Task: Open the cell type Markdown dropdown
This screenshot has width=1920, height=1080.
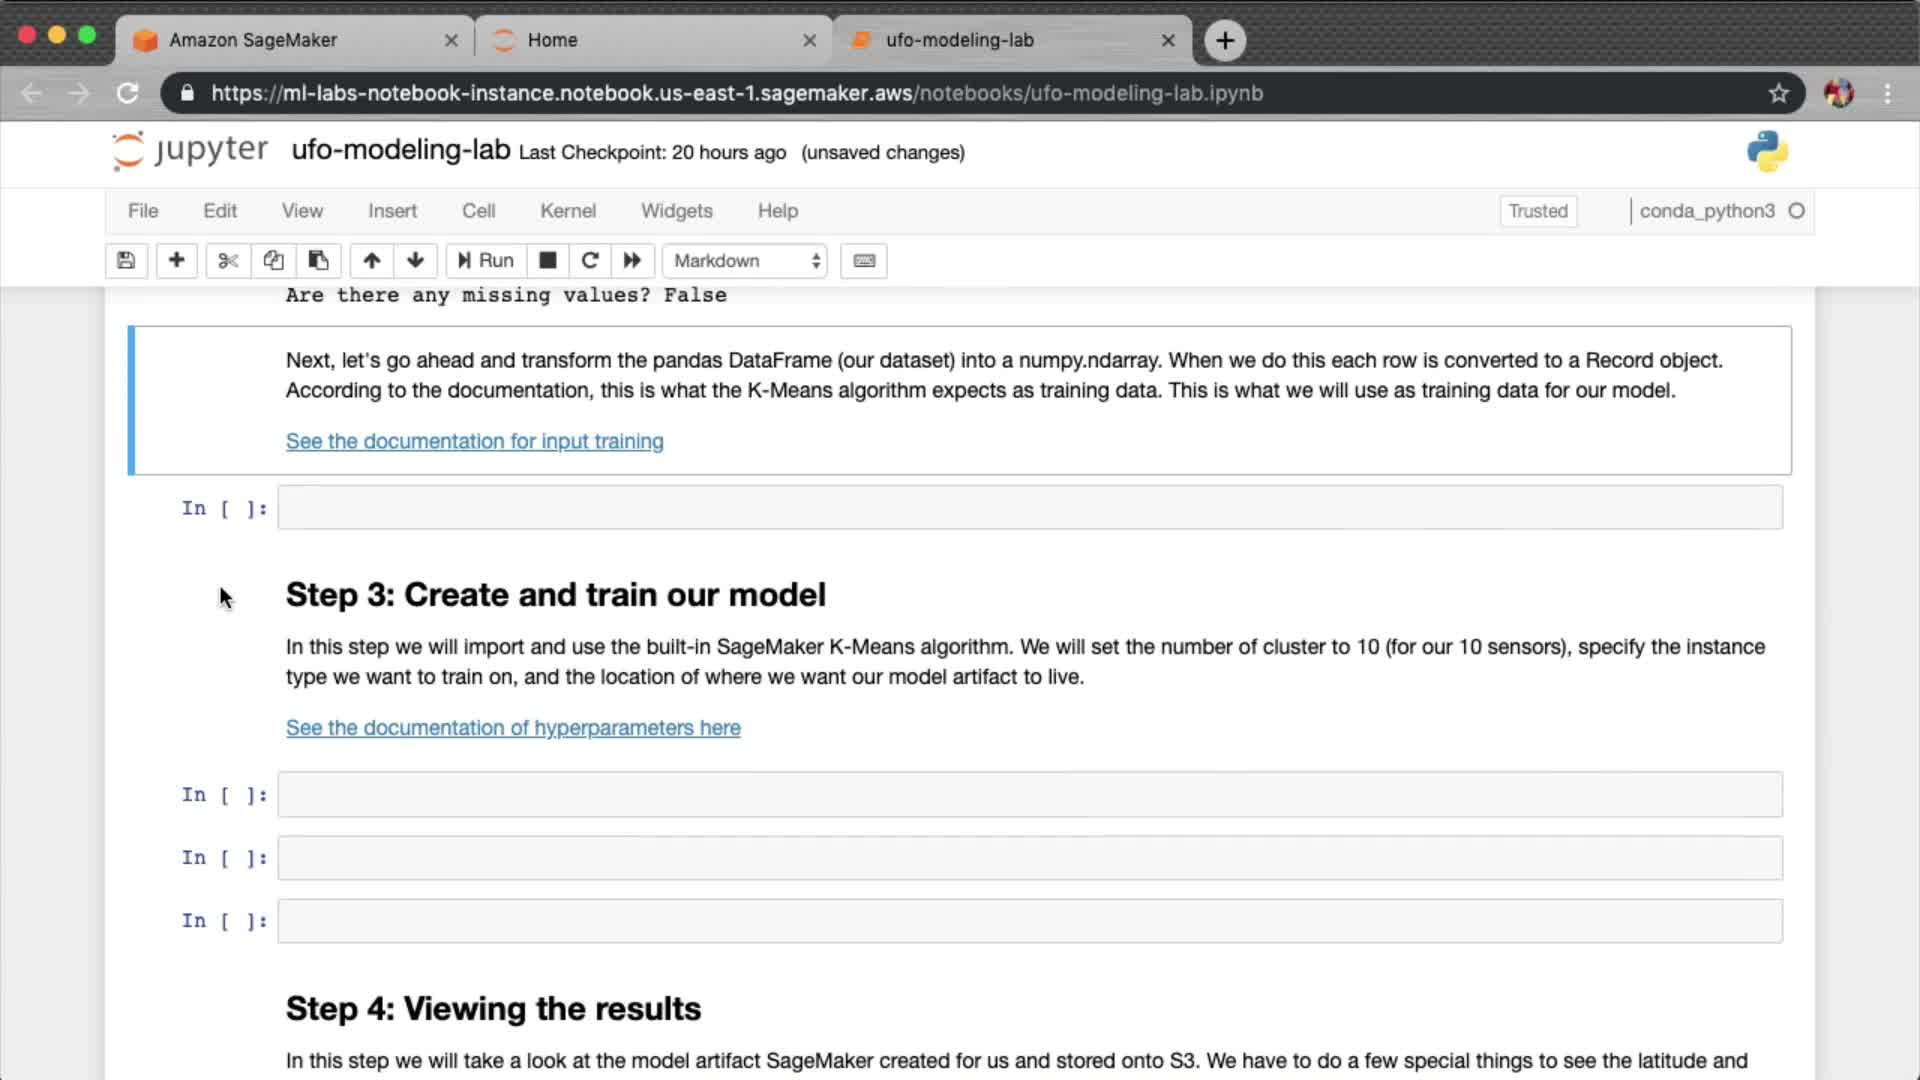Action: coord(745,261)
